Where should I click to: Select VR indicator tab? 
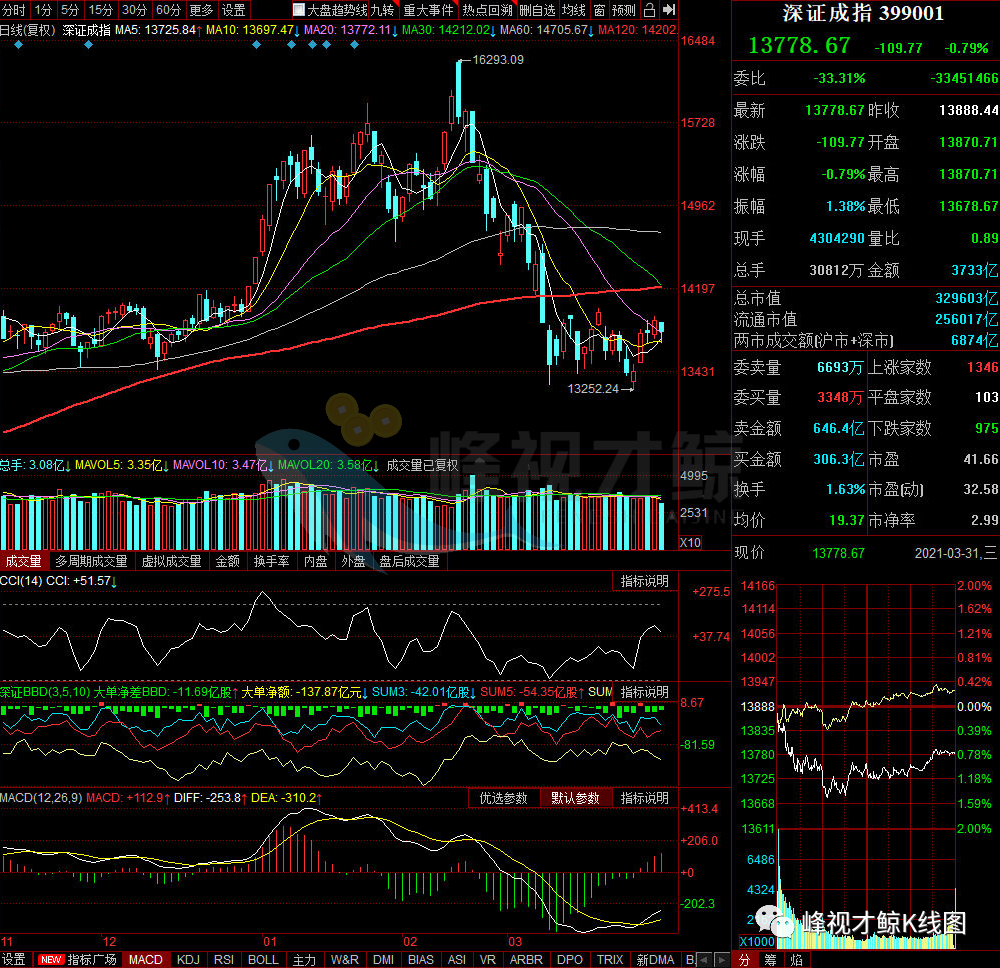[488, 959]
